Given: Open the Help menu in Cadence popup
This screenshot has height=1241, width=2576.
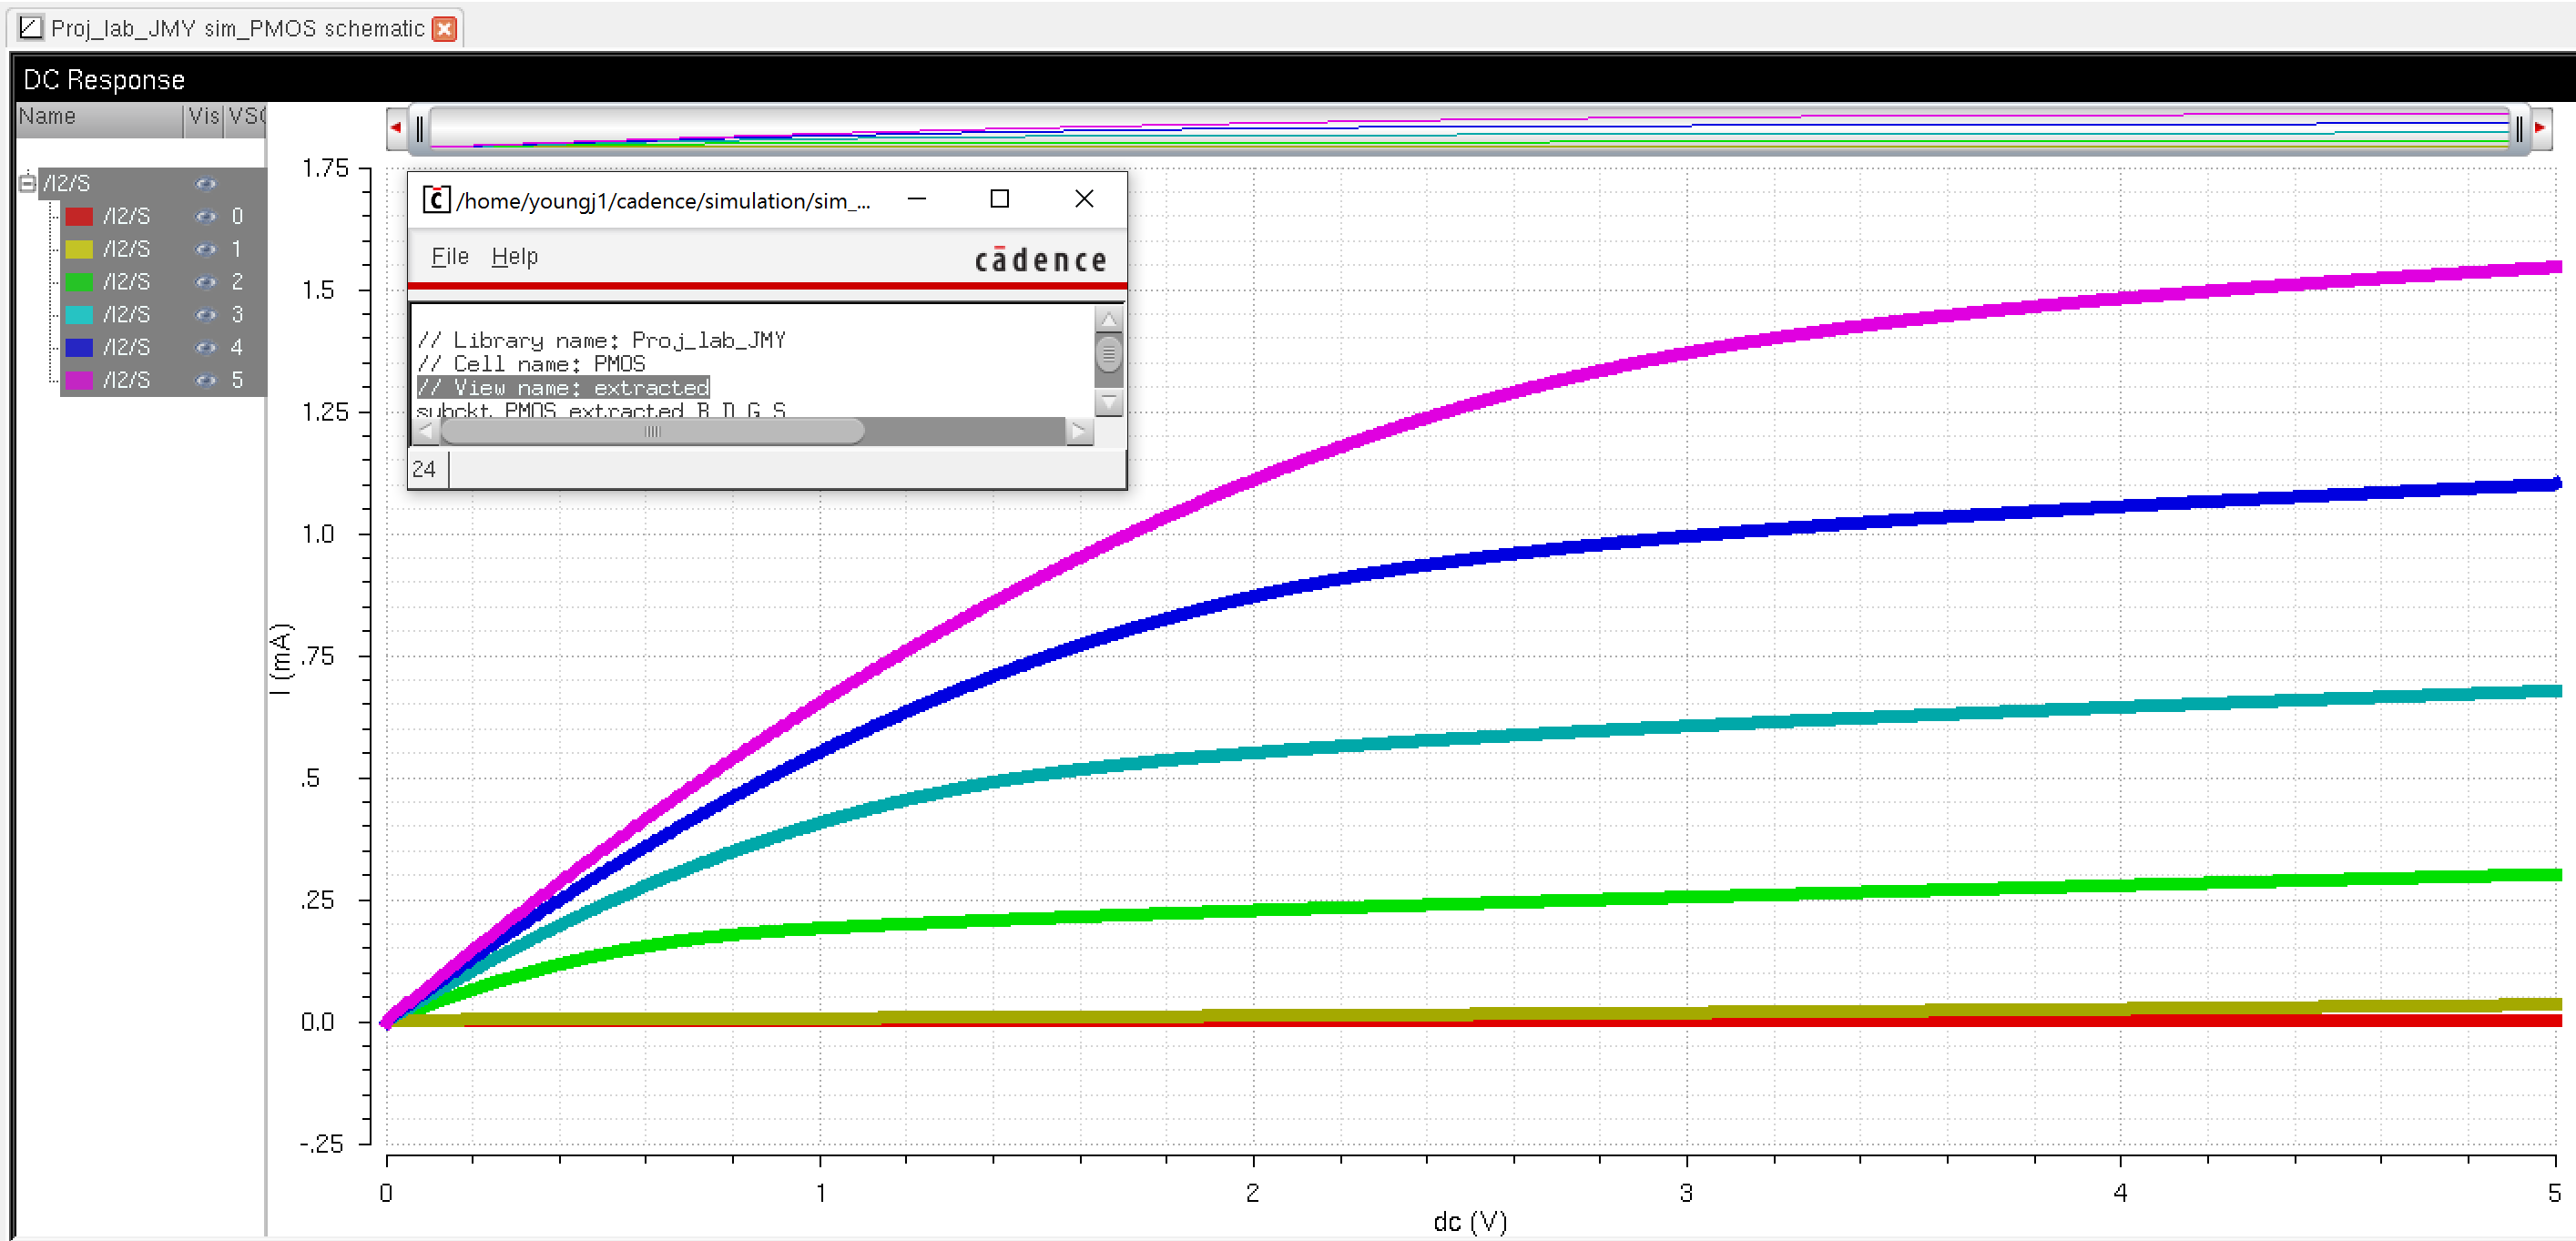Looking at the screenshot, I should coord(514,257).
